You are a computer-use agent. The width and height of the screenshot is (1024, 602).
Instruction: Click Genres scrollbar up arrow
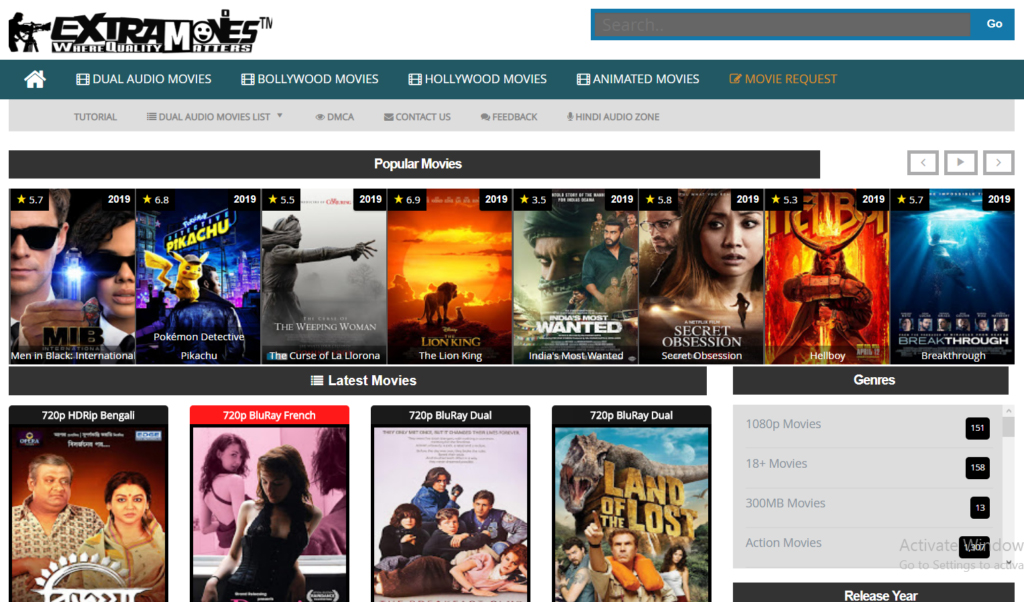1008,411
